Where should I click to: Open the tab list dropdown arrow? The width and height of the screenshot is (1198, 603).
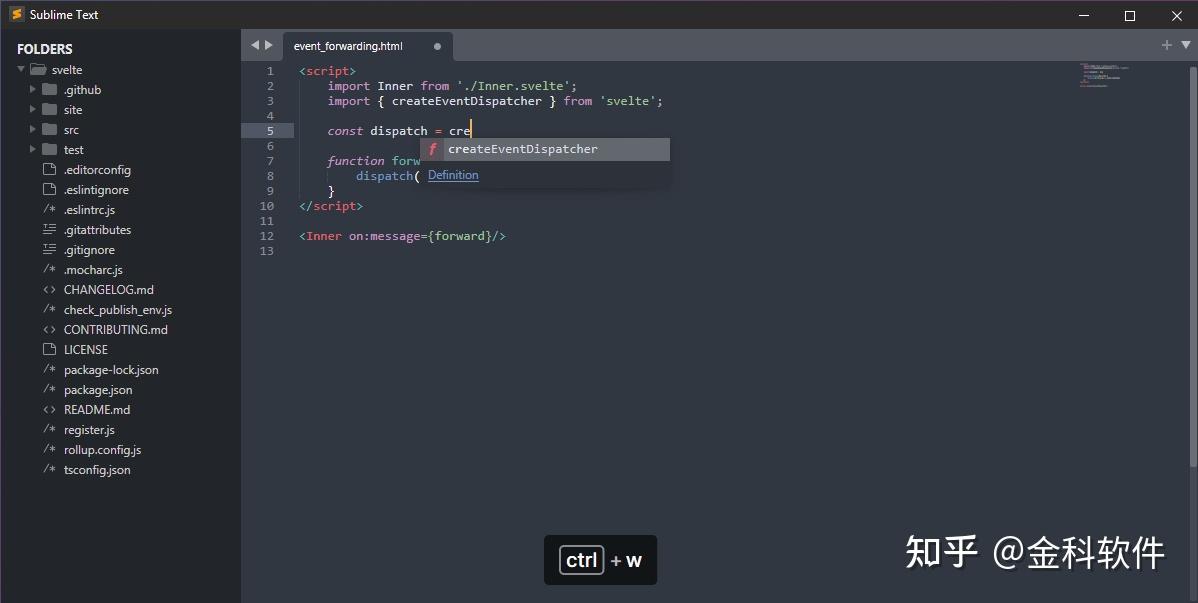(x=1186, y=45)
